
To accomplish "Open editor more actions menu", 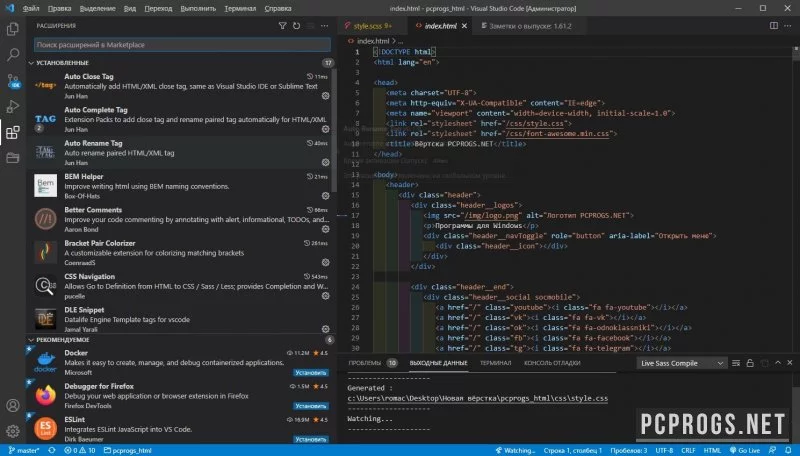I will [x=788, y=26].
